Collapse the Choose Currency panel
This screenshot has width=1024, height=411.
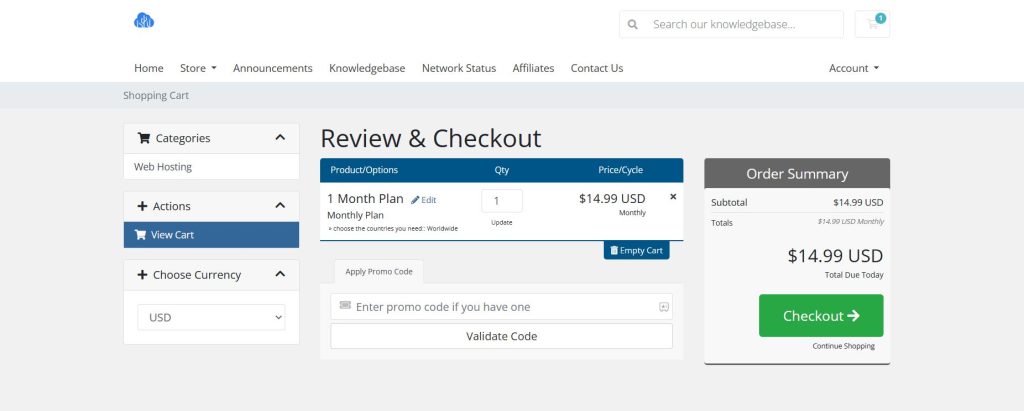280,275
